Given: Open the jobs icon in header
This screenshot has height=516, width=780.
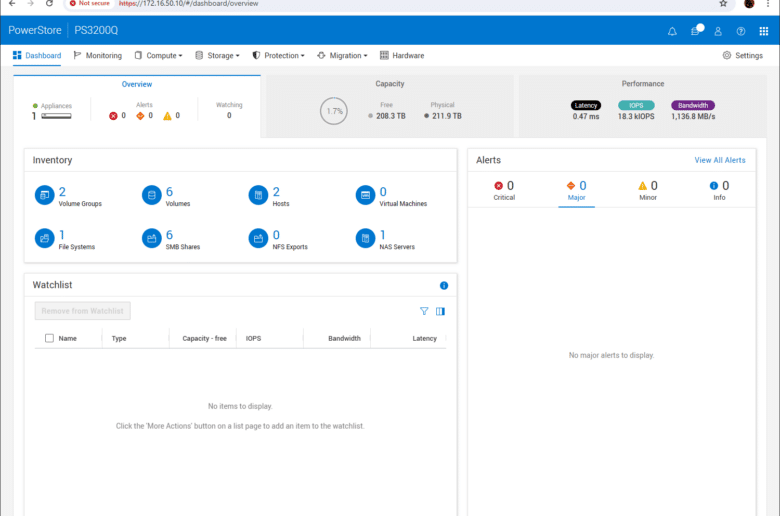Looking at the screenshot, I should 695,31.
